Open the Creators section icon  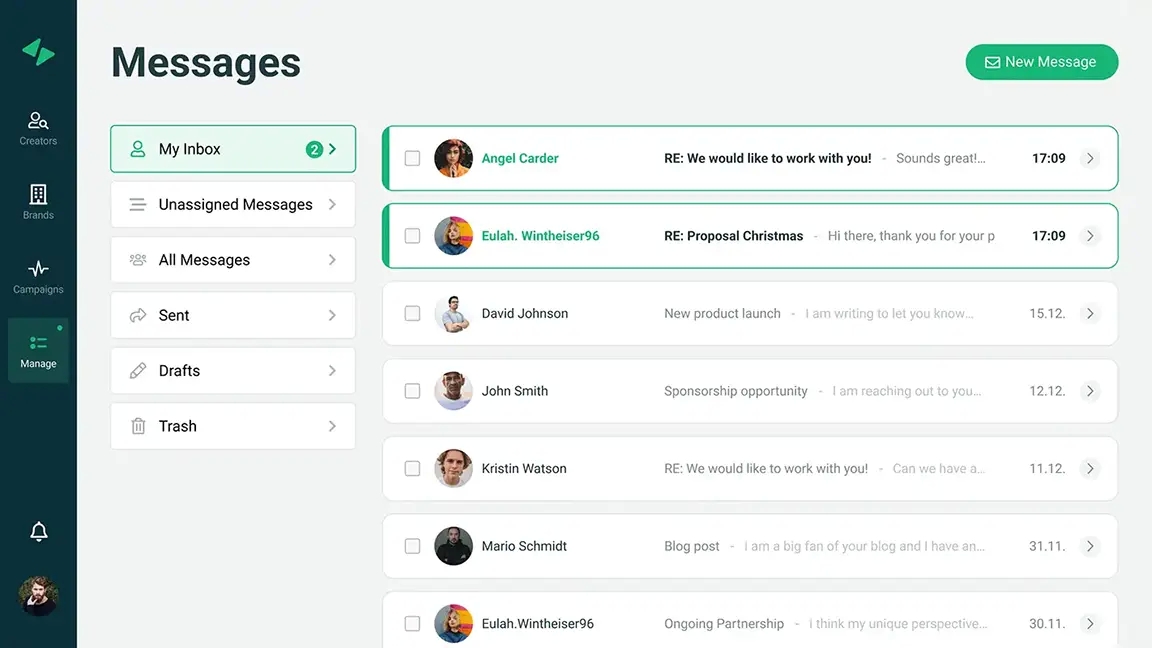coord(38,122)
